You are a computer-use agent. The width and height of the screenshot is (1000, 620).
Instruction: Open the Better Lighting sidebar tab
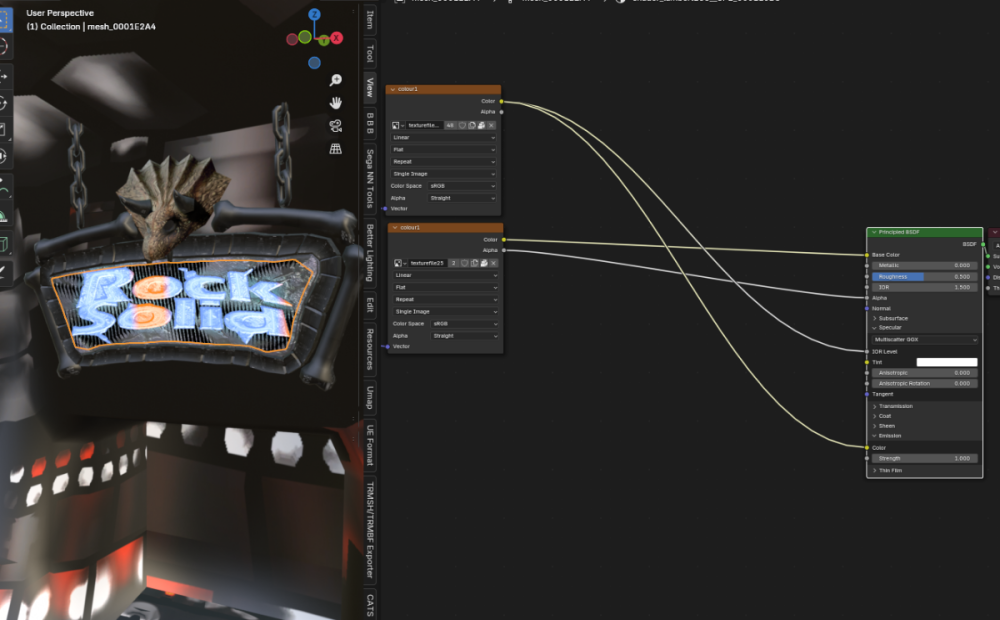(369, 253)
